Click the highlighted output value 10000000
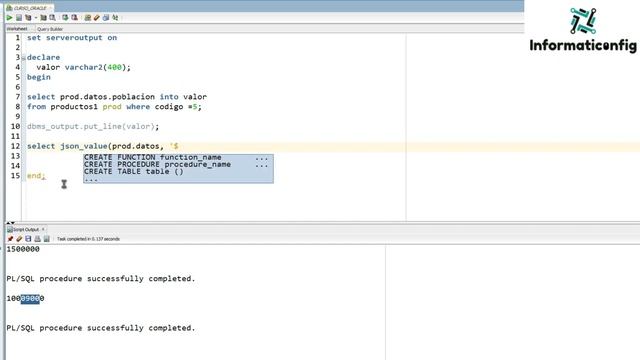 (x=25, y=299)
